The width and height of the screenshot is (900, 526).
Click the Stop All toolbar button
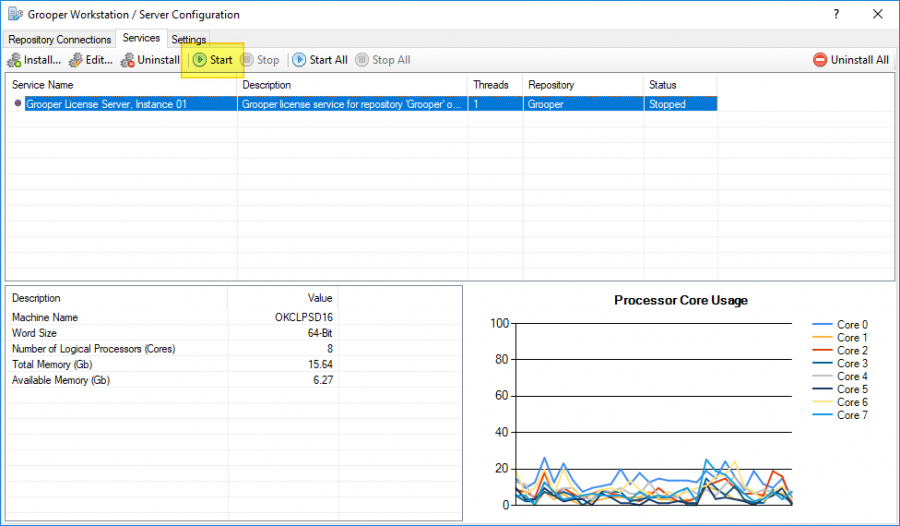pos(382,60)
